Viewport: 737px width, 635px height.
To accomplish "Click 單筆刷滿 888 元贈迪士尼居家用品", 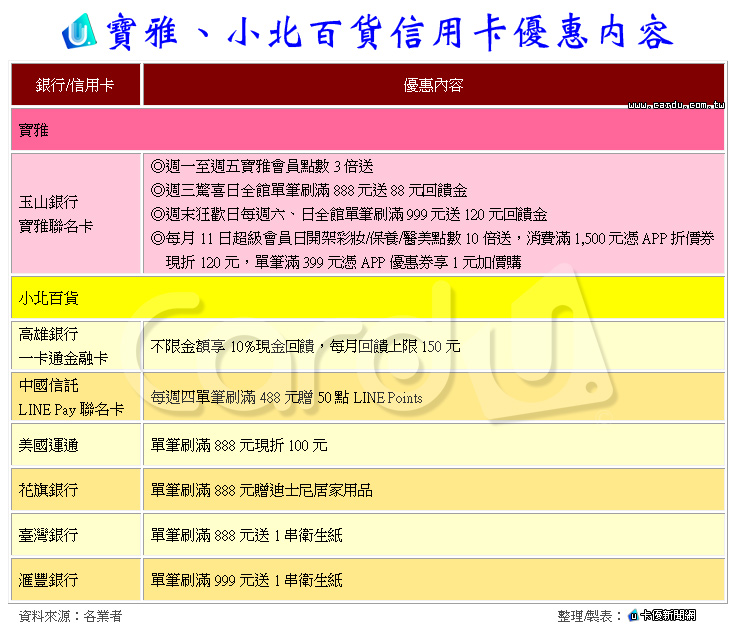I will (x=261, y=490).
